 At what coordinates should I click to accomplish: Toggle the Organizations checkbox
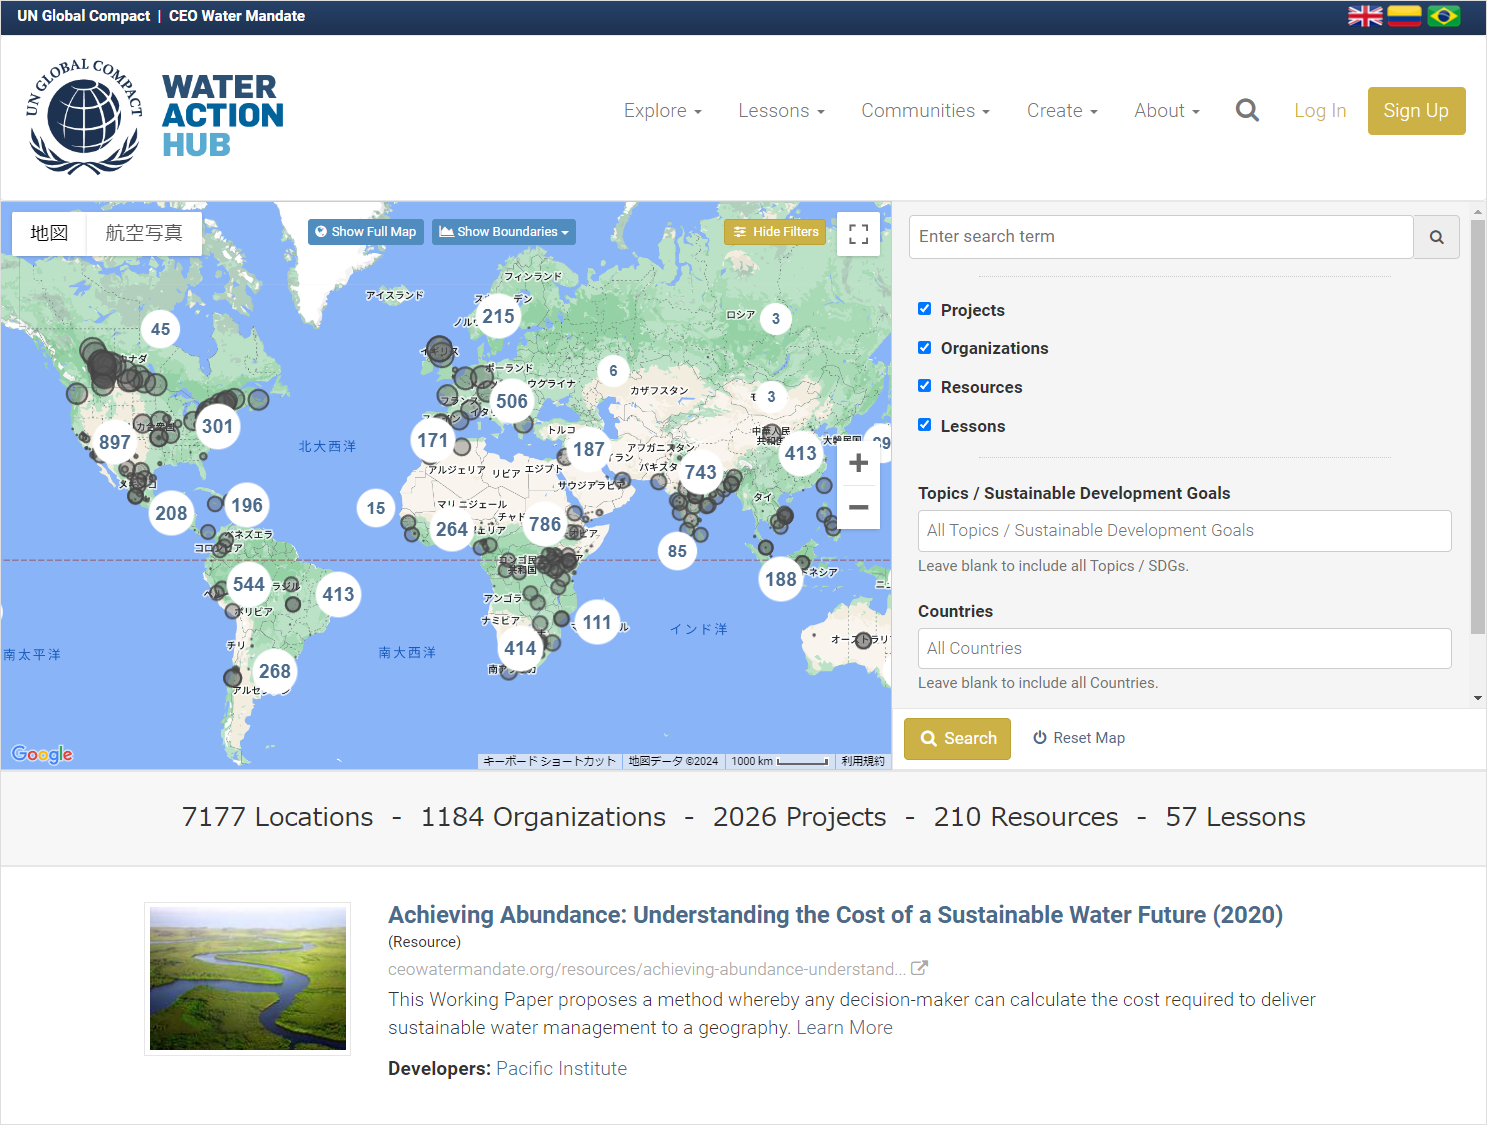coord(925,348)
